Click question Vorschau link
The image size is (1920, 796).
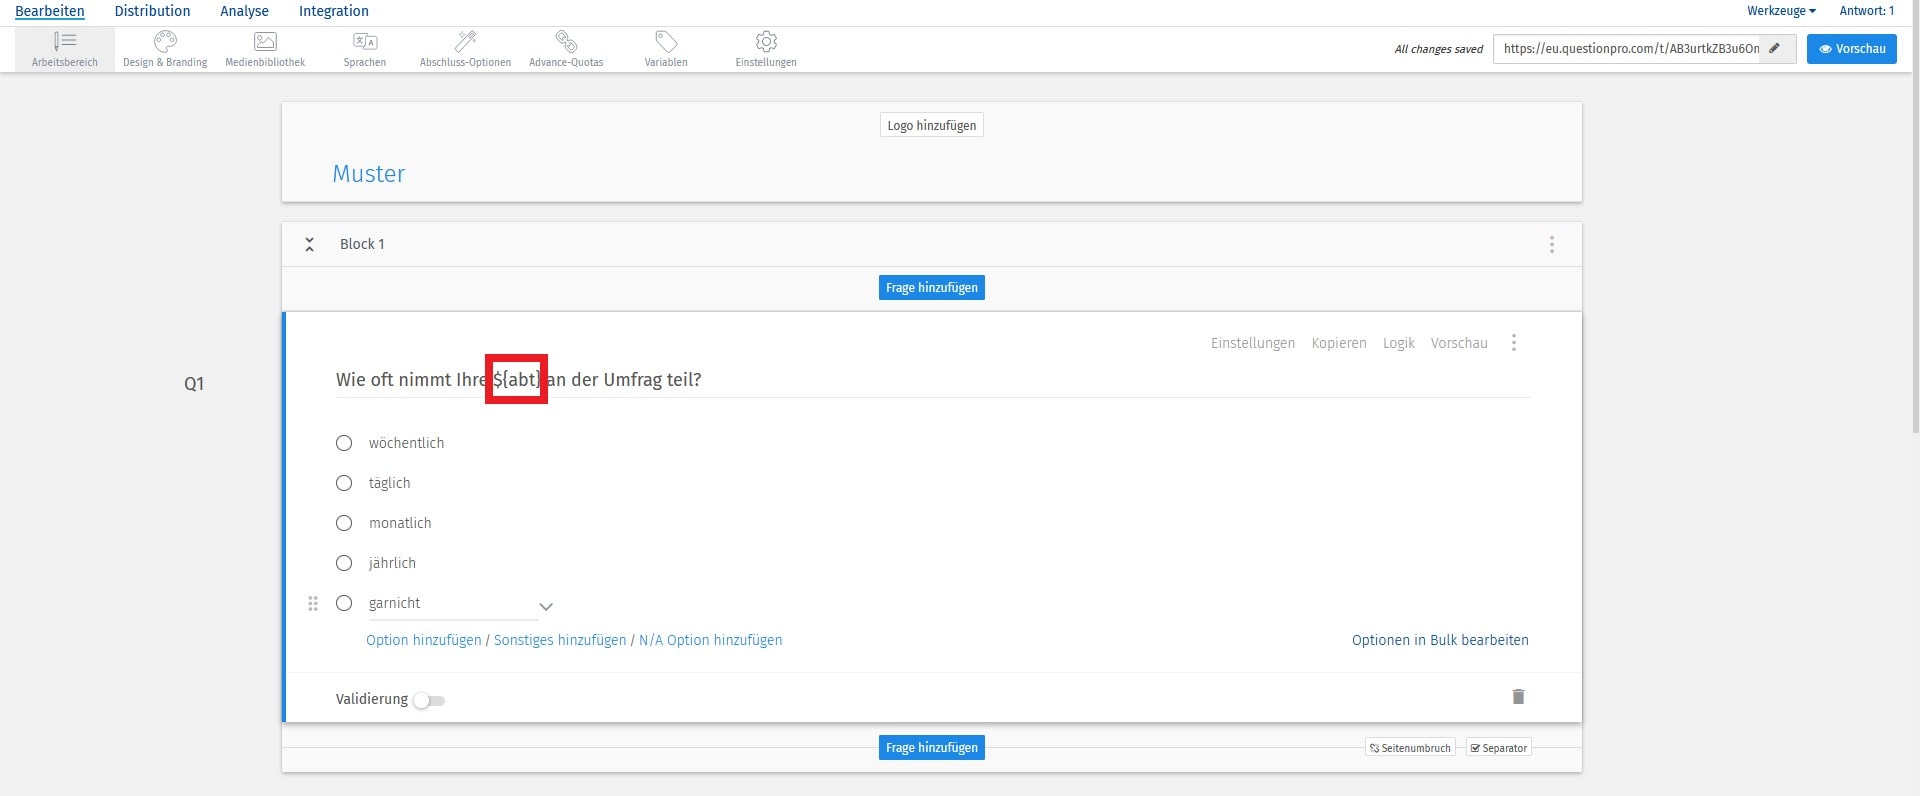coord(1459,343)
